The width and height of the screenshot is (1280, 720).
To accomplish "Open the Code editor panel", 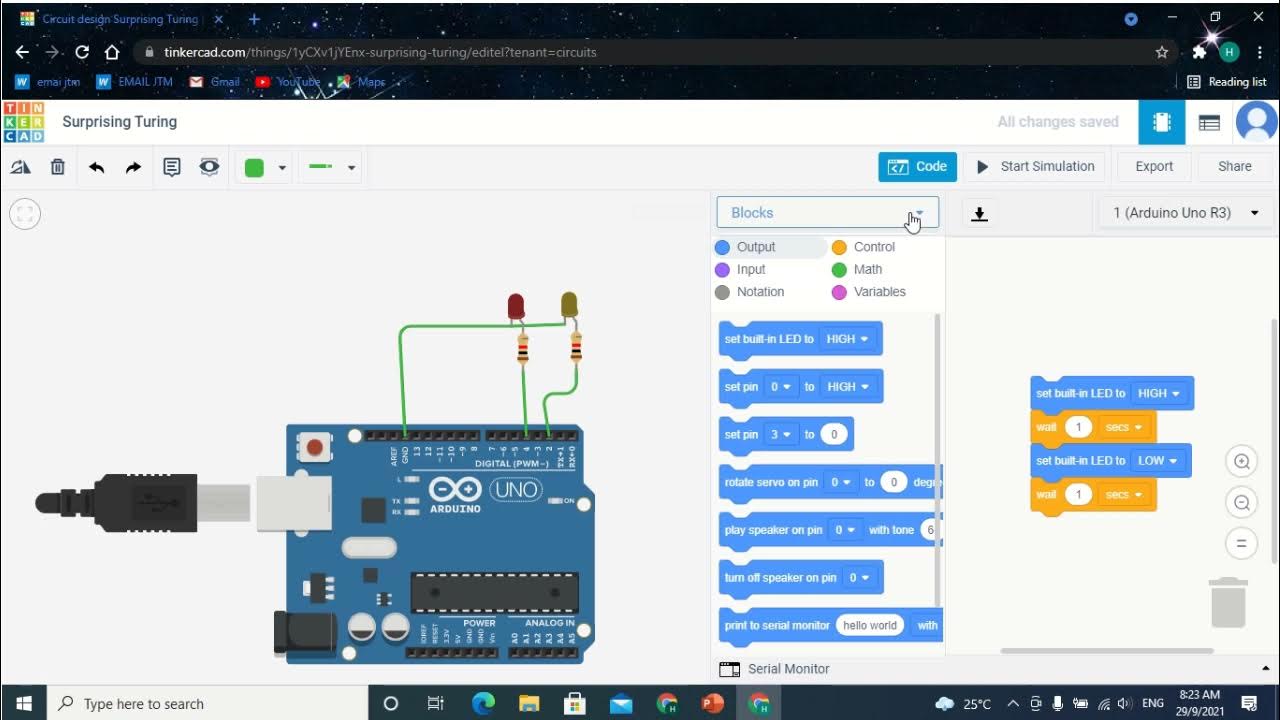I will tap(917, 167).
